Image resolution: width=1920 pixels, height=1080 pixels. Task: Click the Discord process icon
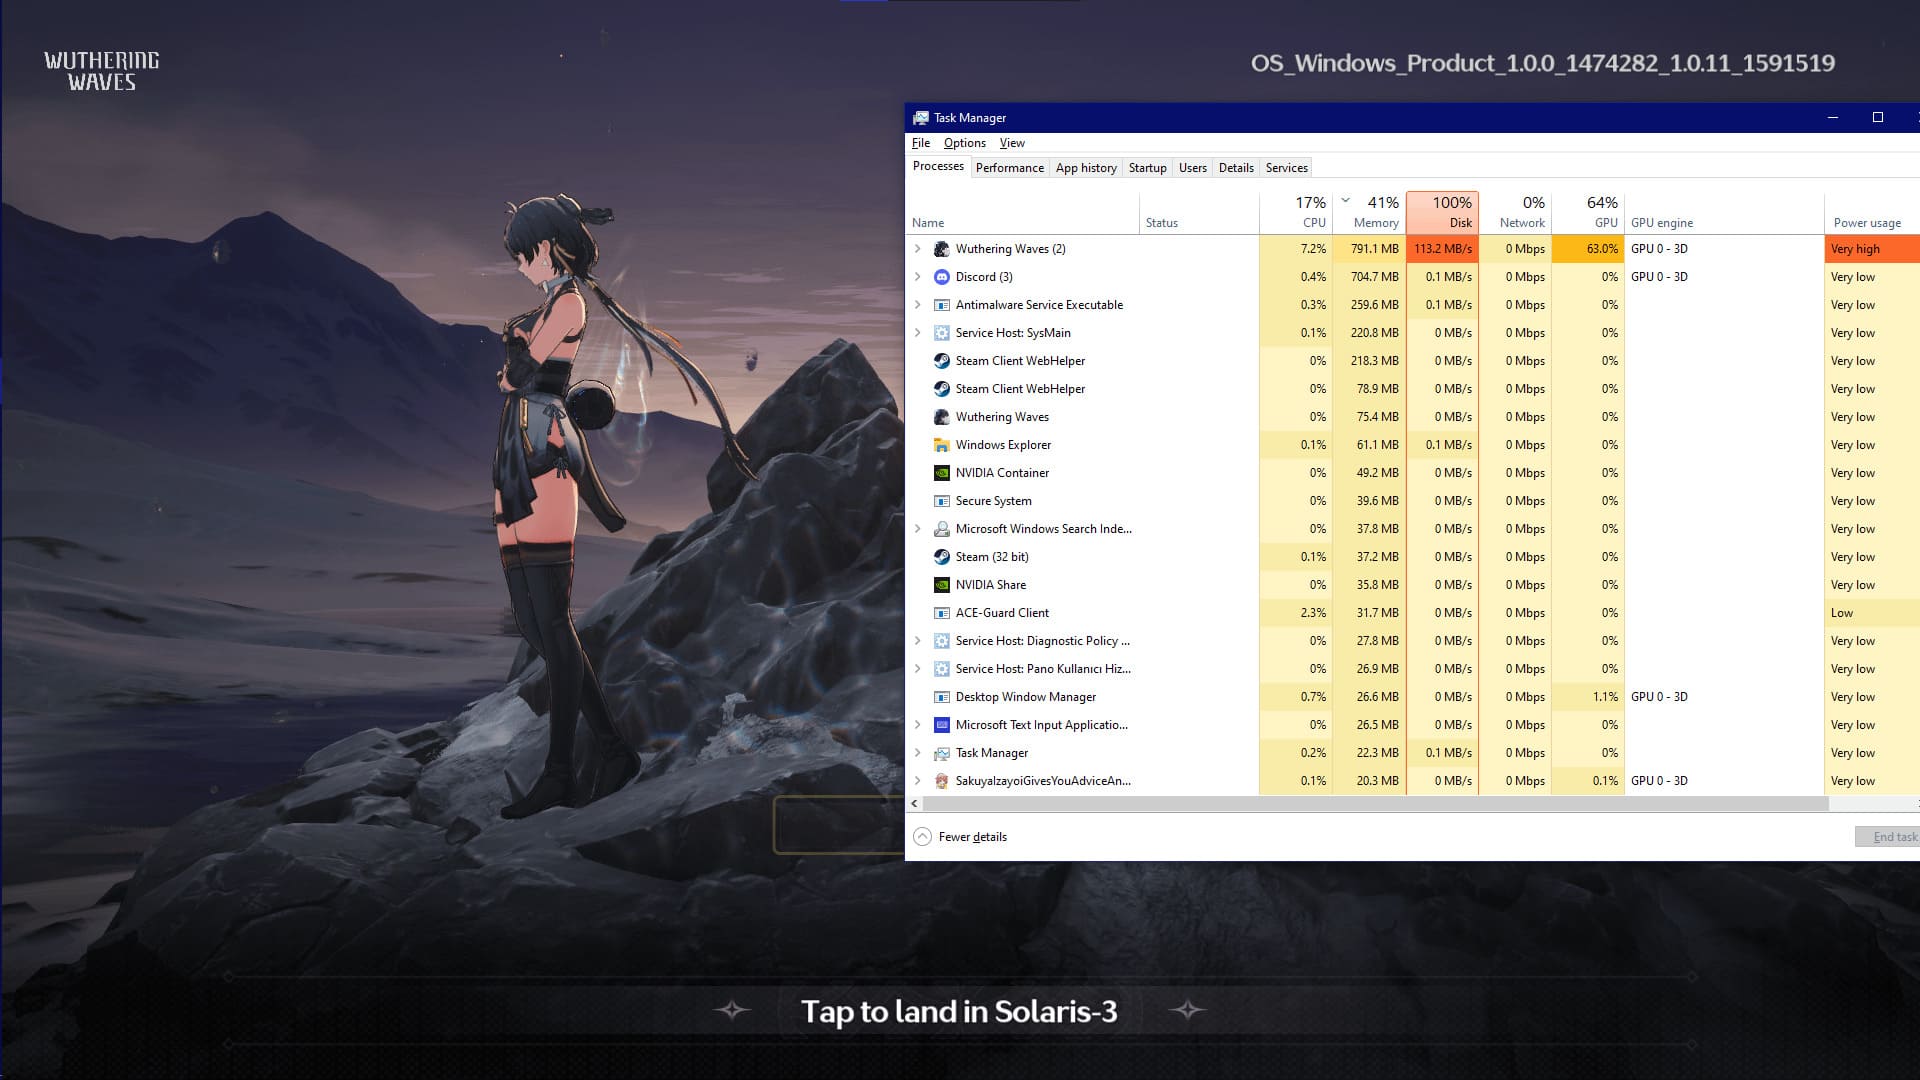941,277
